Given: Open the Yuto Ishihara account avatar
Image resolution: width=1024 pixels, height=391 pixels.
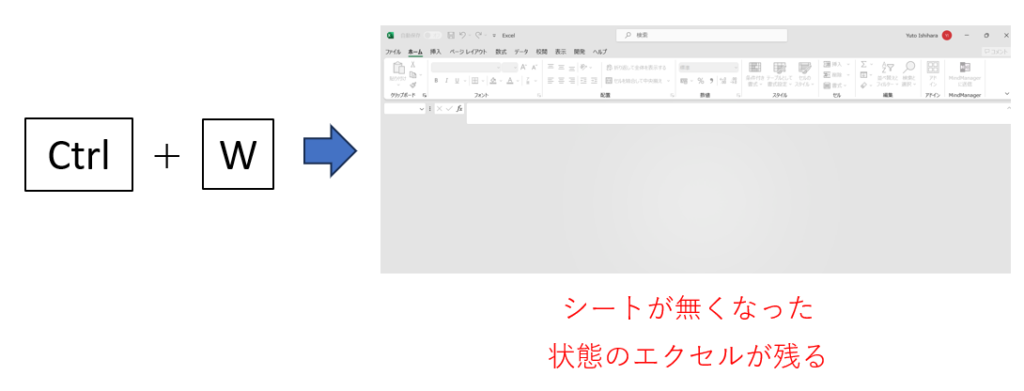Looking at the screenshot, I should point(946,35).
